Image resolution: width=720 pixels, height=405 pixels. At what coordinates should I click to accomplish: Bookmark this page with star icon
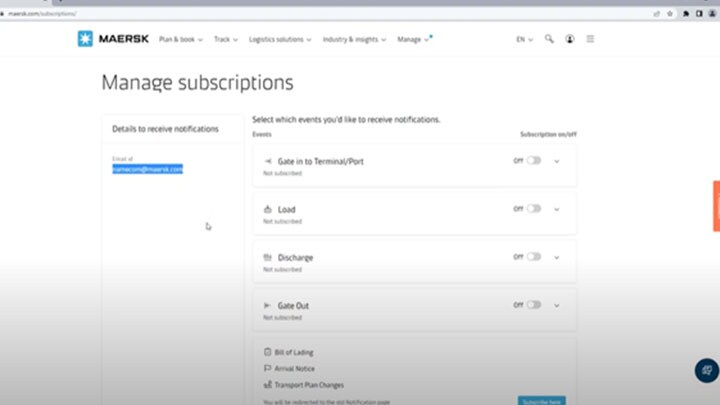click(x=670, y=14)
